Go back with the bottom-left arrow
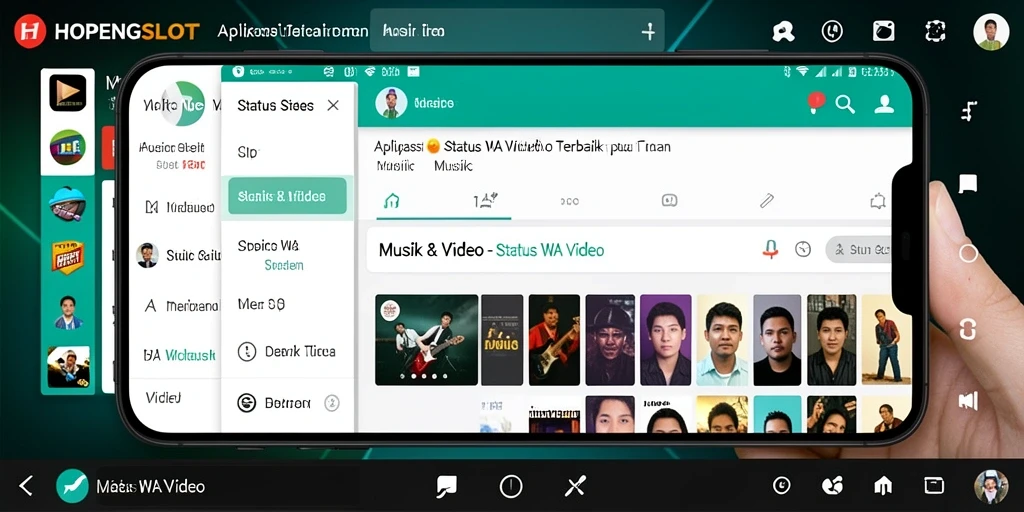 pyautogui.click(x=25, y=485)
